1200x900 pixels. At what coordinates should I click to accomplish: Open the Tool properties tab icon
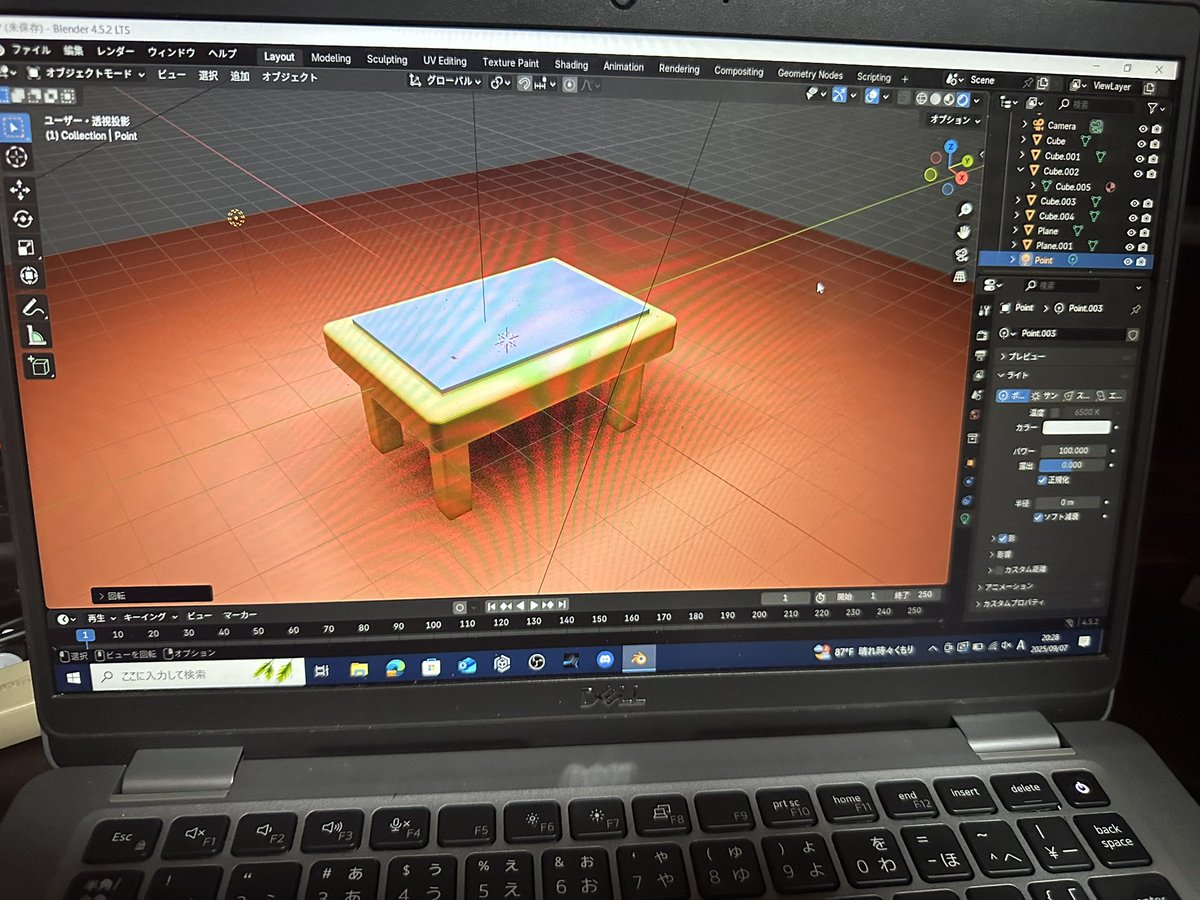pos(983,308)
